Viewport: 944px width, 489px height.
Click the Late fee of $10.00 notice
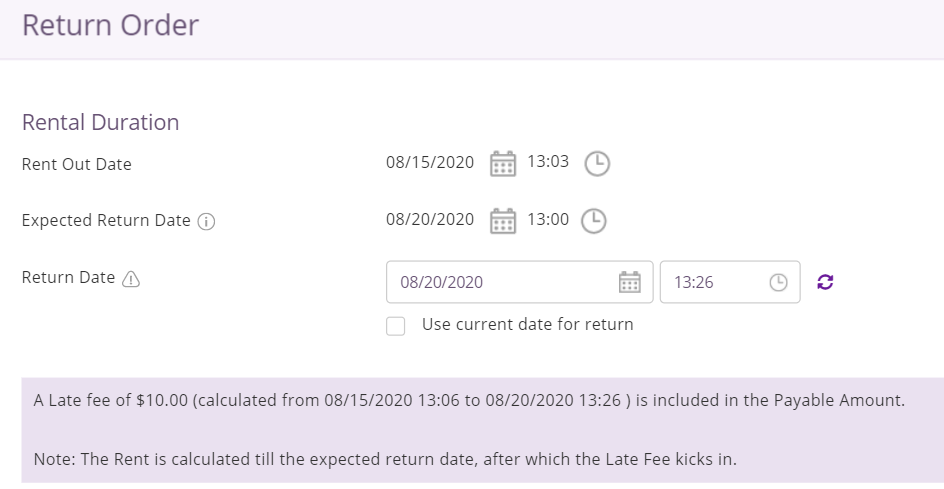(469, 400)
